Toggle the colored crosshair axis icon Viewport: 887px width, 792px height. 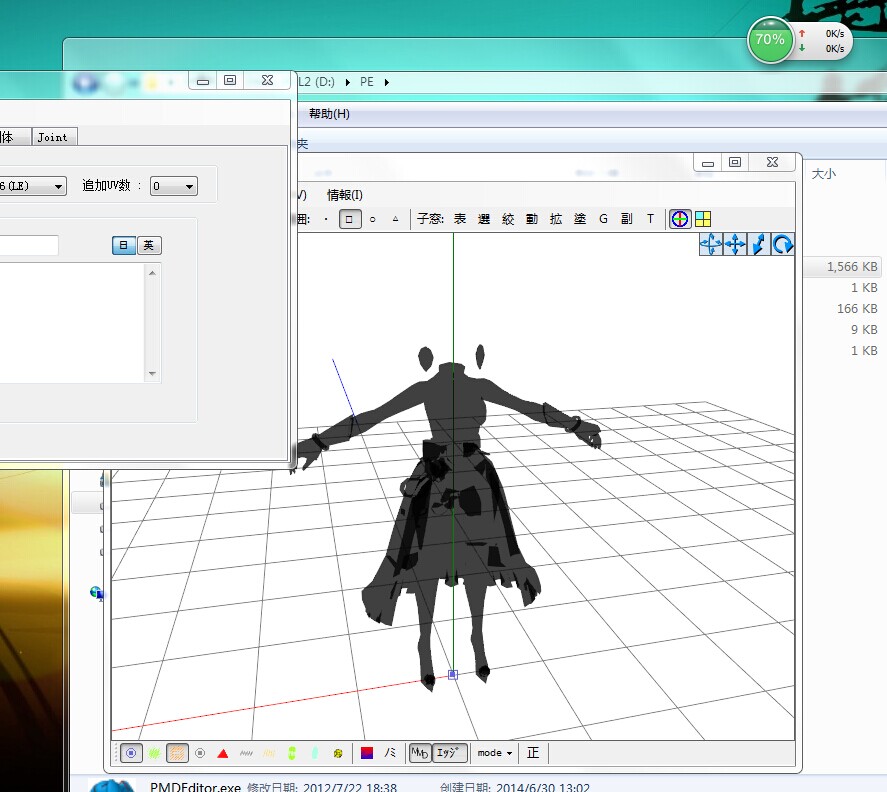[679, 219]
